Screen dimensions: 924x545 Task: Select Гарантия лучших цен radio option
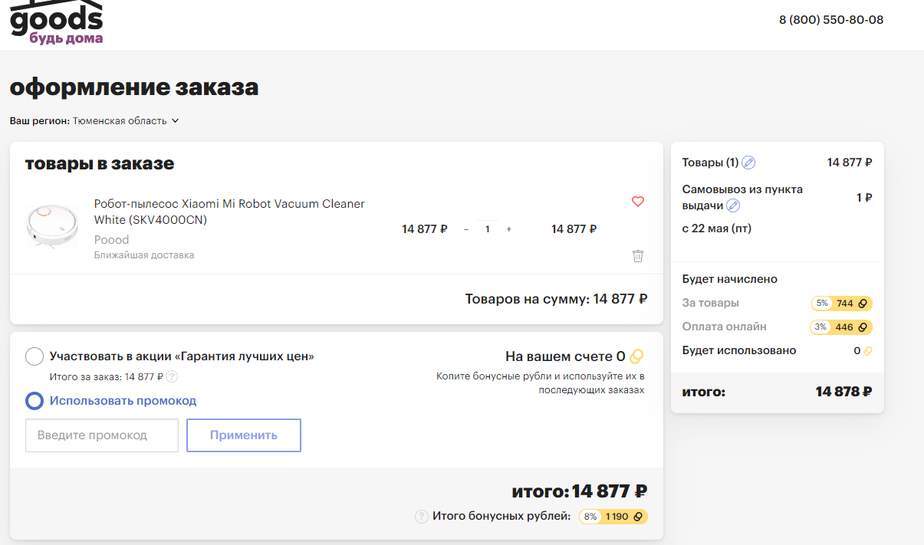(34, 356)
